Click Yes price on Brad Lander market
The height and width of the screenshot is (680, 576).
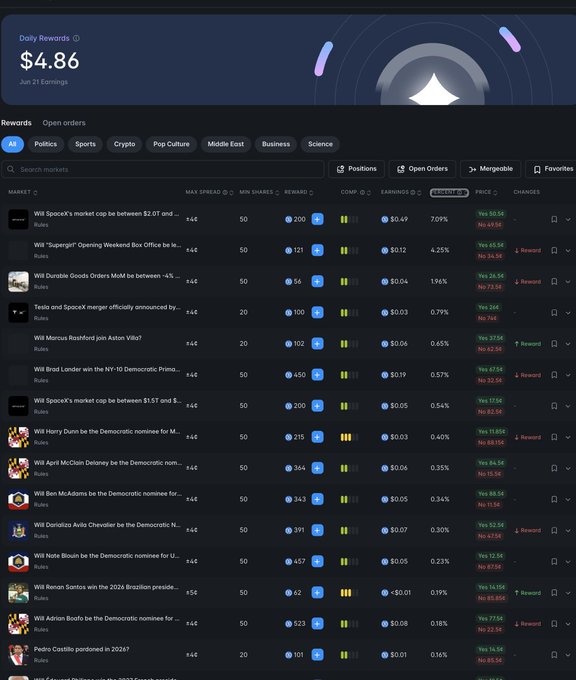pos(491,369)
